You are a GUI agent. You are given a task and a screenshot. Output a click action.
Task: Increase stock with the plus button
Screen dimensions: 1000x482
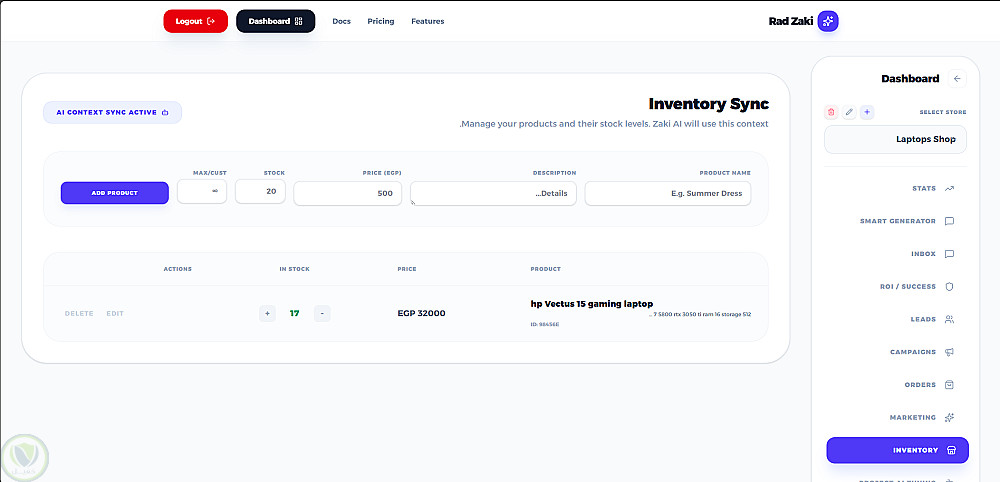pos(267,313)
